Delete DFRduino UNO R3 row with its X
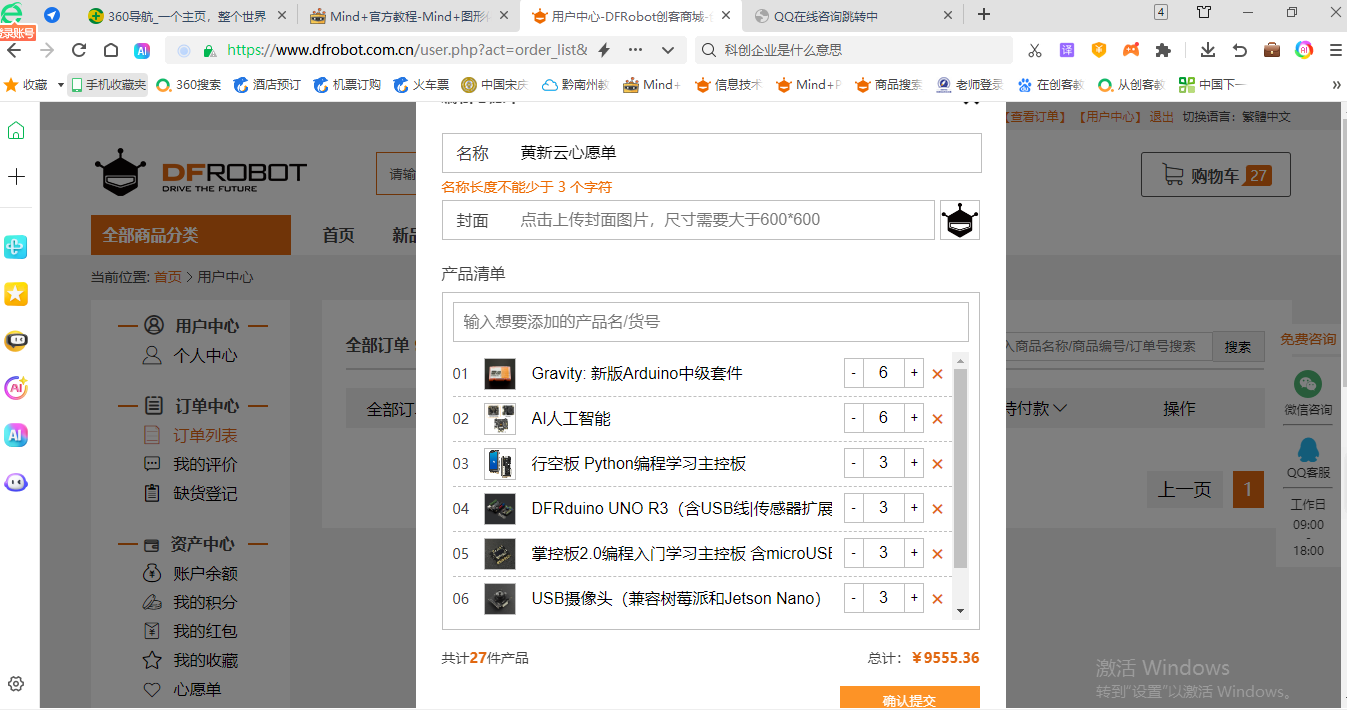The height and width of the screenshot is (715, 1347). 937,509
